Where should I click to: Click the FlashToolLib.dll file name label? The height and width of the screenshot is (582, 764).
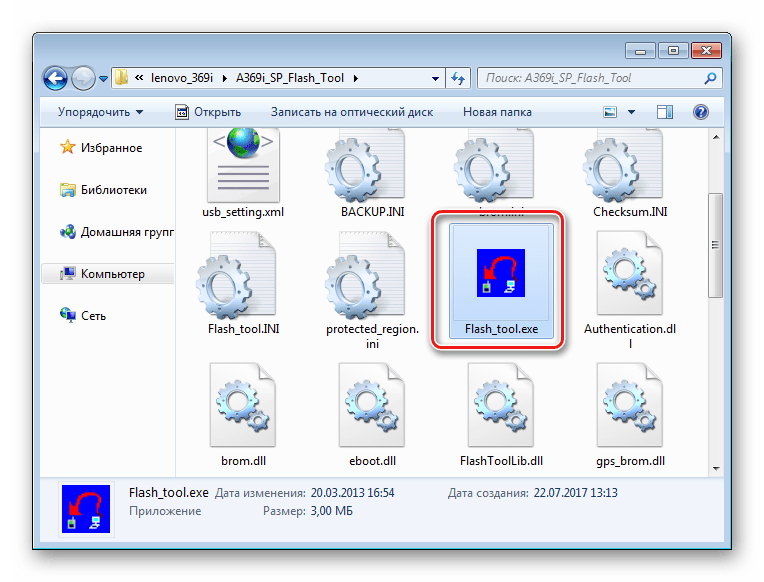[501, 461]
